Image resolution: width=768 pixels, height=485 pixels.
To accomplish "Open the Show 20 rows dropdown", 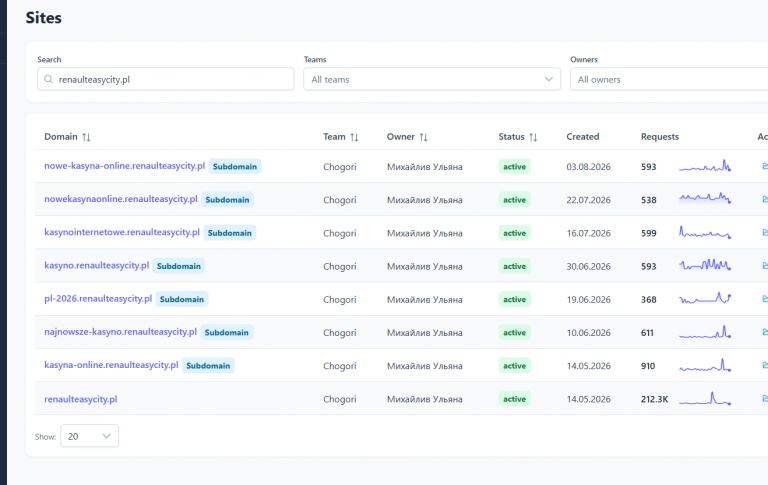I will click(89, 436).
